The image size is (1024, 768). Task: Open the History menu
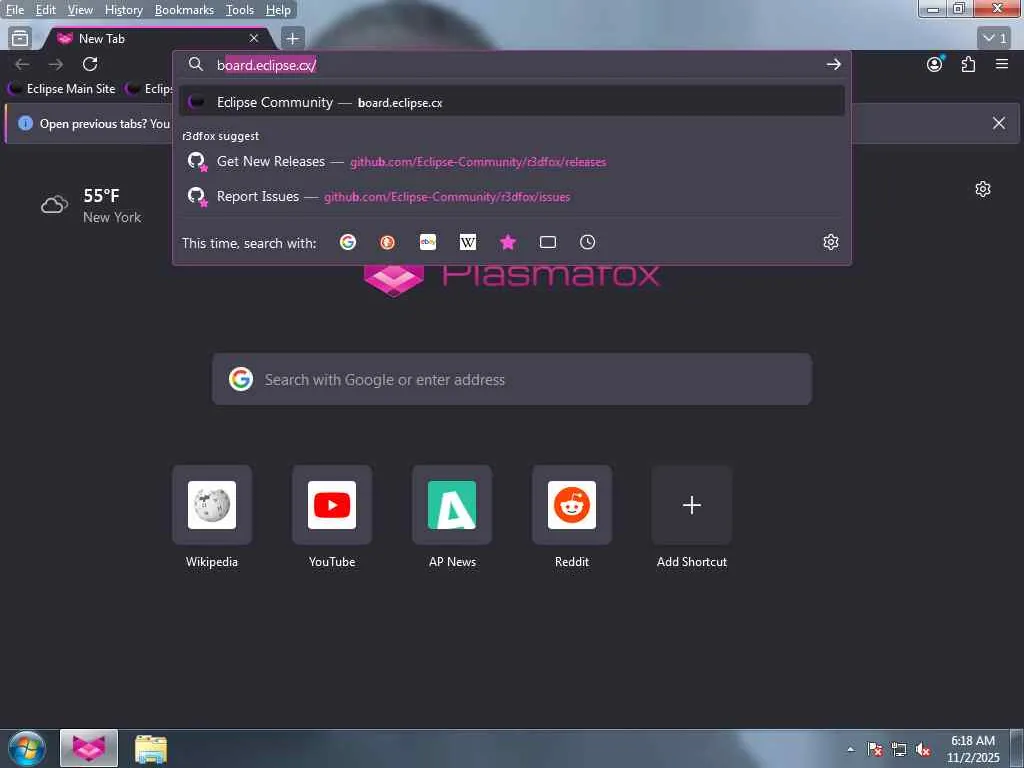[123, 10]
